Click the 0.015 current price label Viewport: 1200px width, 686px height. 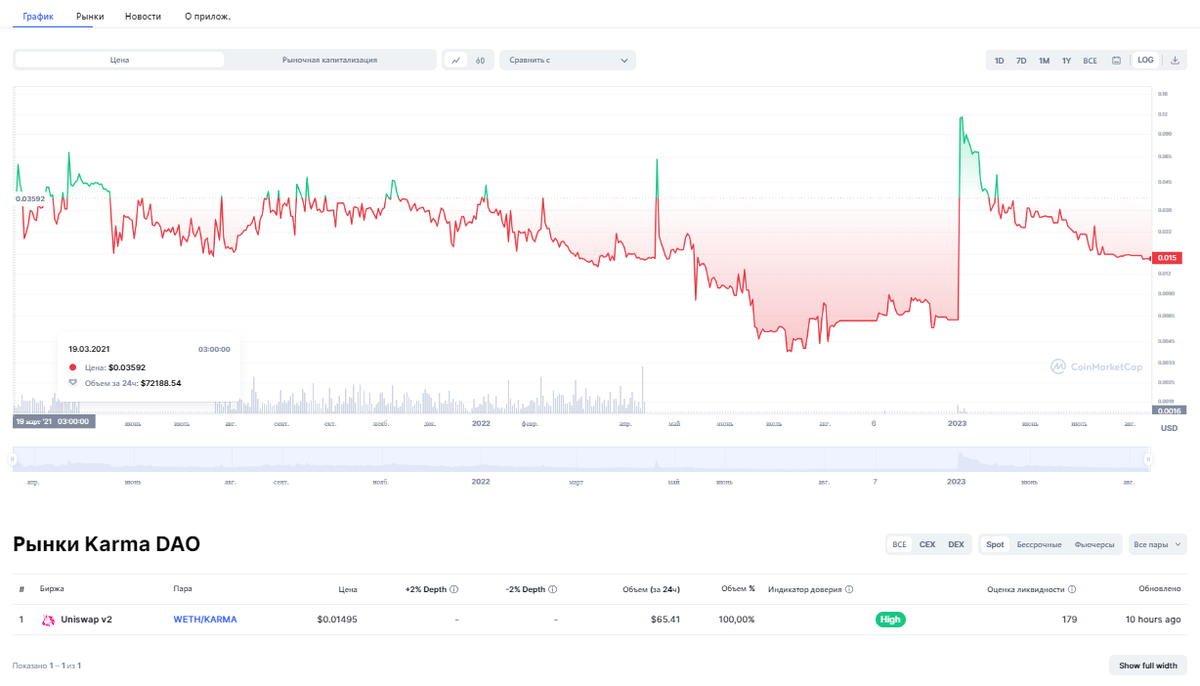[x=1166, y=259]
